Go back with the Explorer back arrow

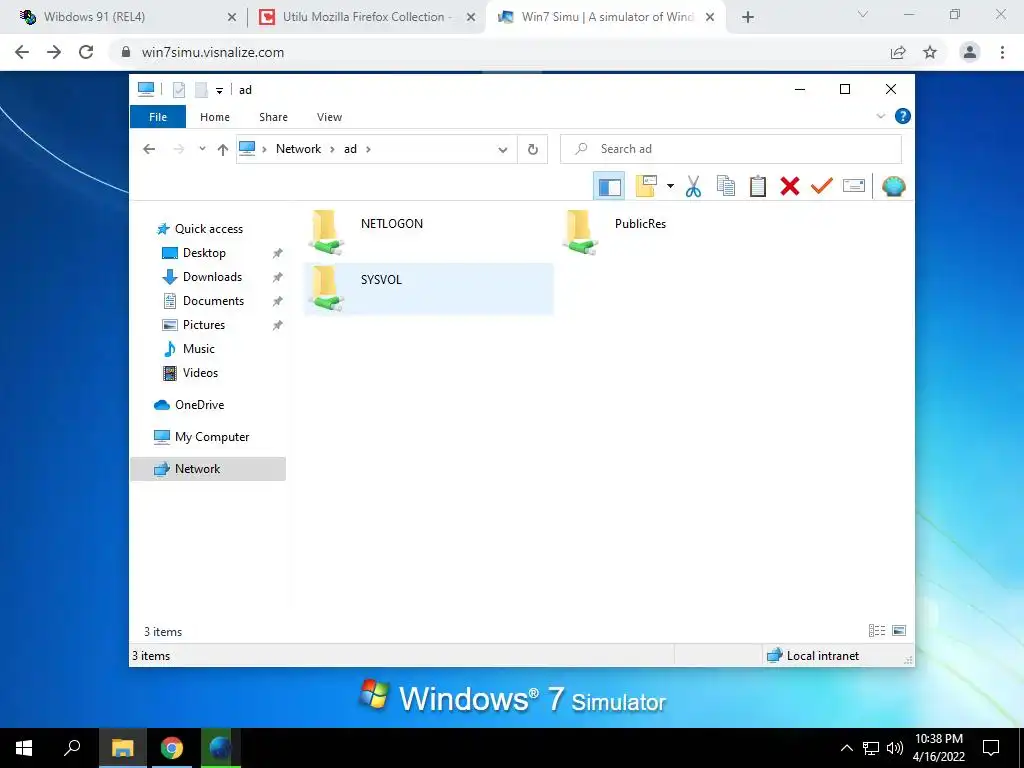coord(149,149)
